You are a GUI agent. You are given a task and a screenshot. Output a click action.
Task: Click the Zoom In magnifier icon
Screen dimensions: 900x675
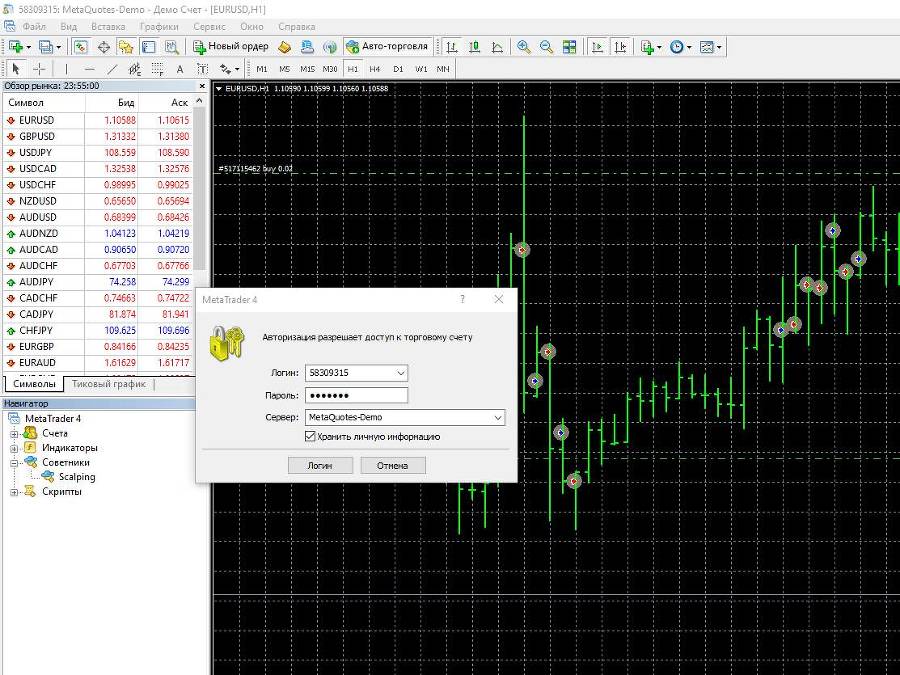tap(523, 46)
